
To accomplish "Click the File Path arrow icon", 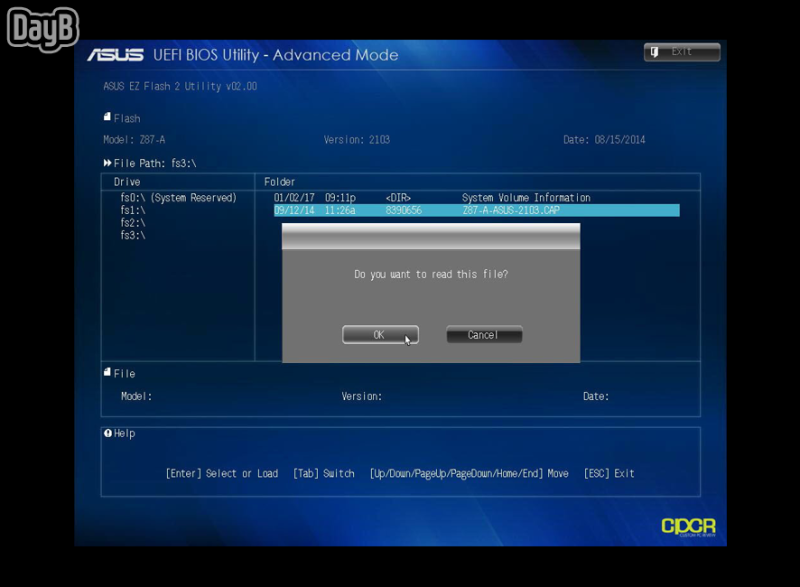I will [x=107, y=163].
